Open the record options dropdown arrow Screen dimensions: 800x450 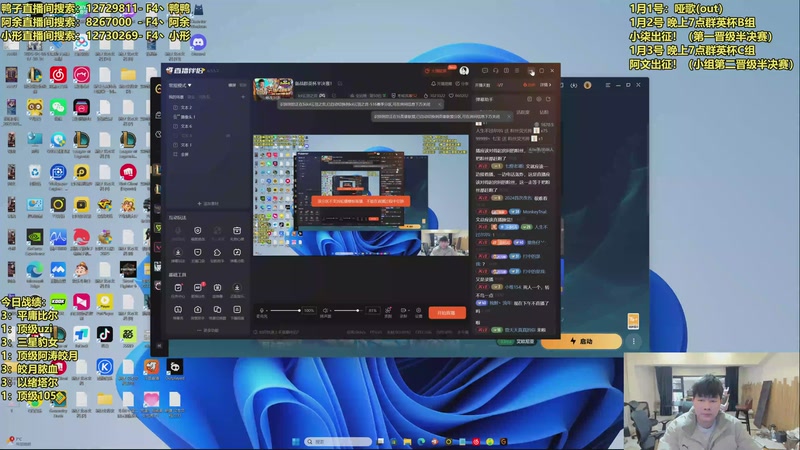[x=408, y=310]
